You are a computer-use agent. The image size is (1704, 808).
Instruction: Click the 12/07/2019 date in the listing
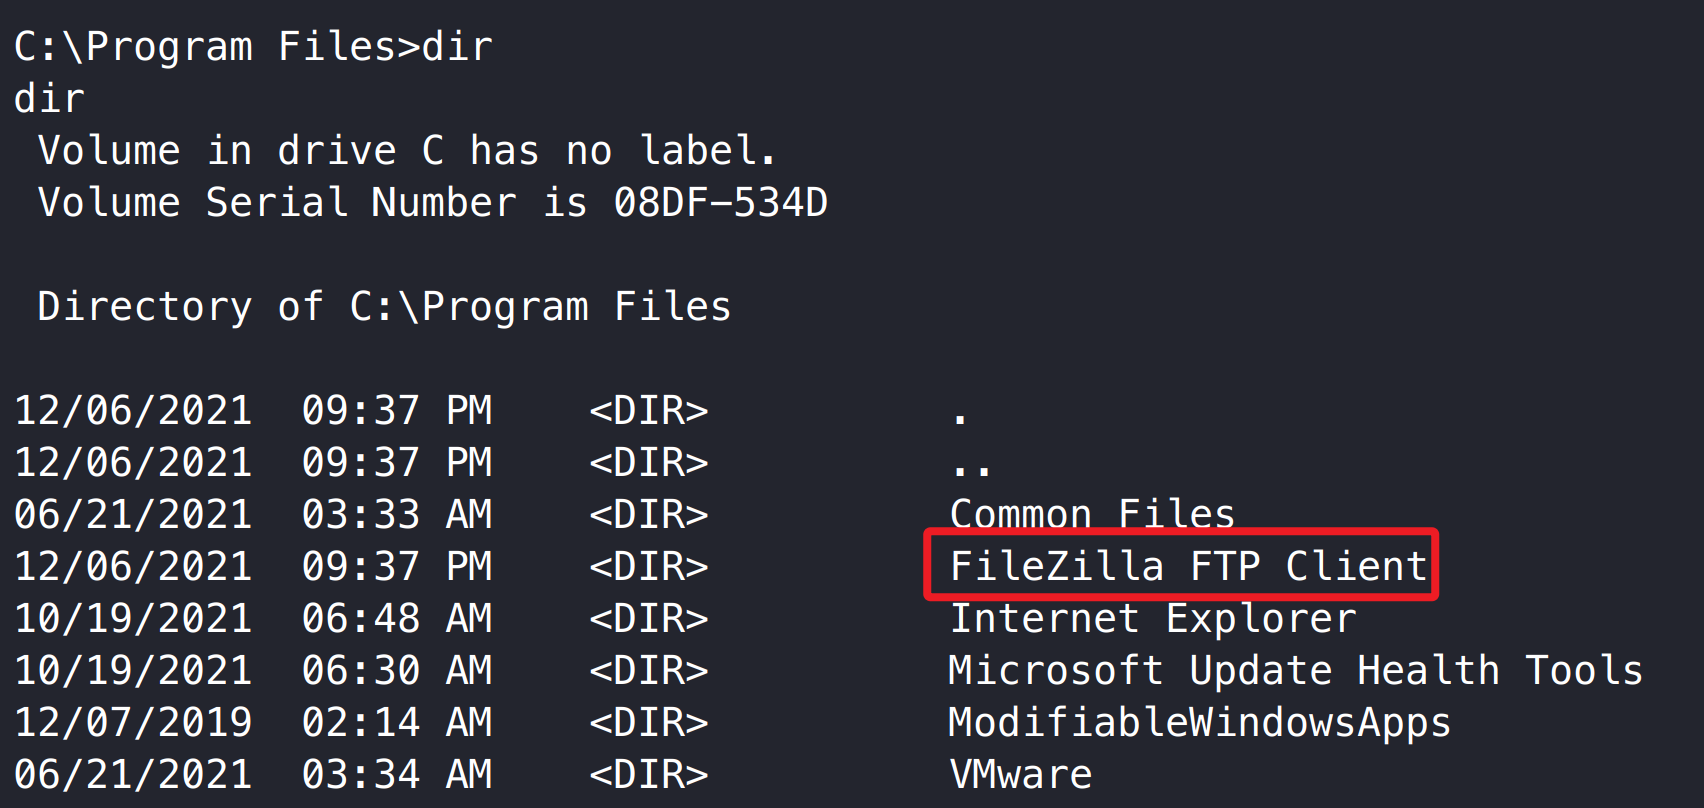133,722
